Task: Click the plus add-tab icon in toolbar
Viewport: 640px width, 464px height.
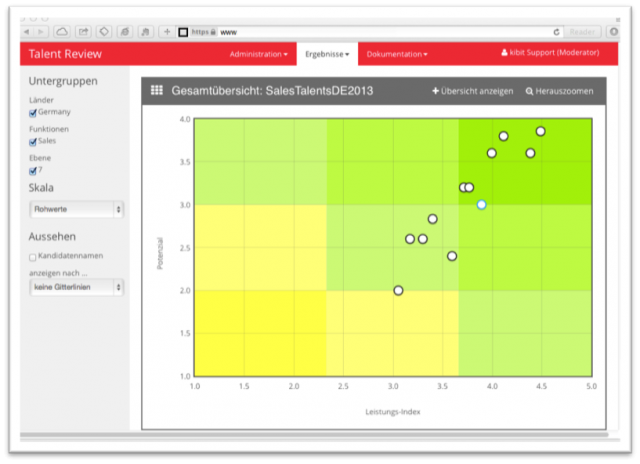Action: click(x=167, y=32)
